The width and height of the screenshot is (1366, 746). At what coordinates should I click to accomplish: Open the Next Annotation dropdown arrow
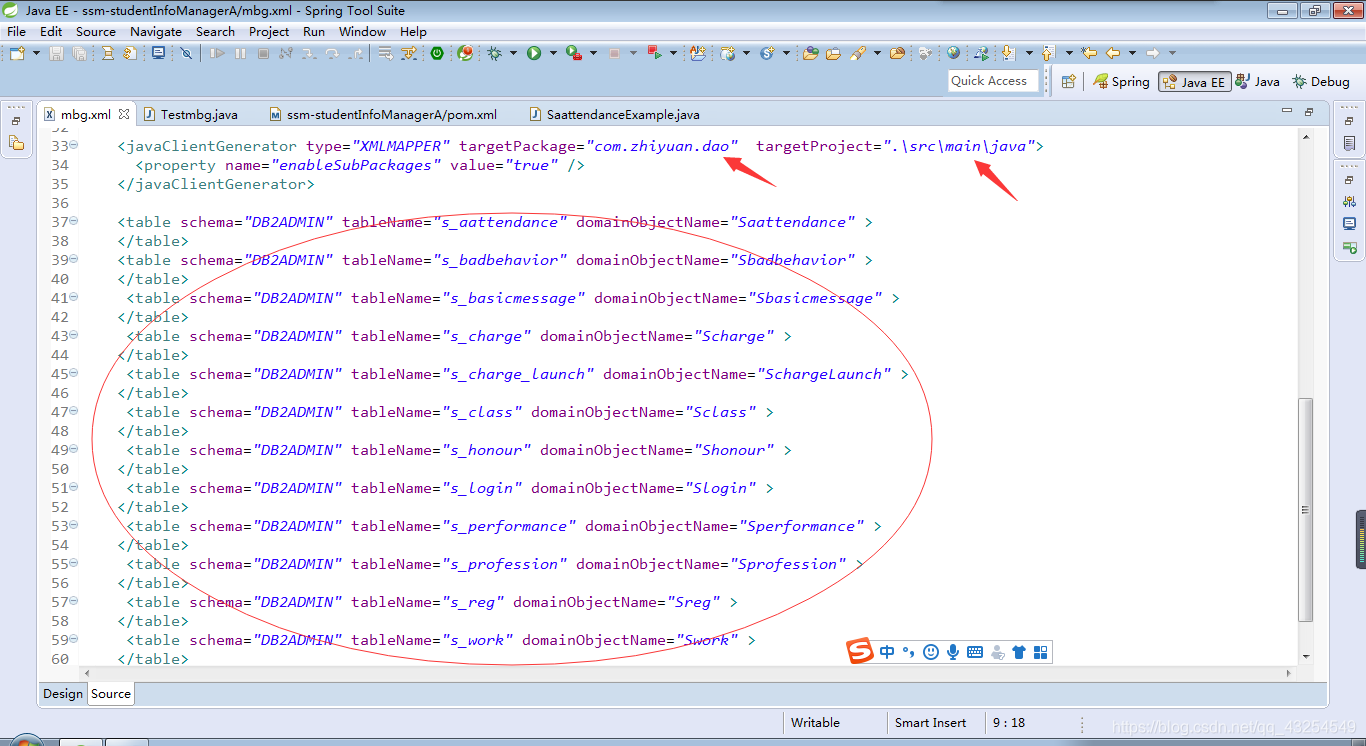click(x=1029, y=53)
